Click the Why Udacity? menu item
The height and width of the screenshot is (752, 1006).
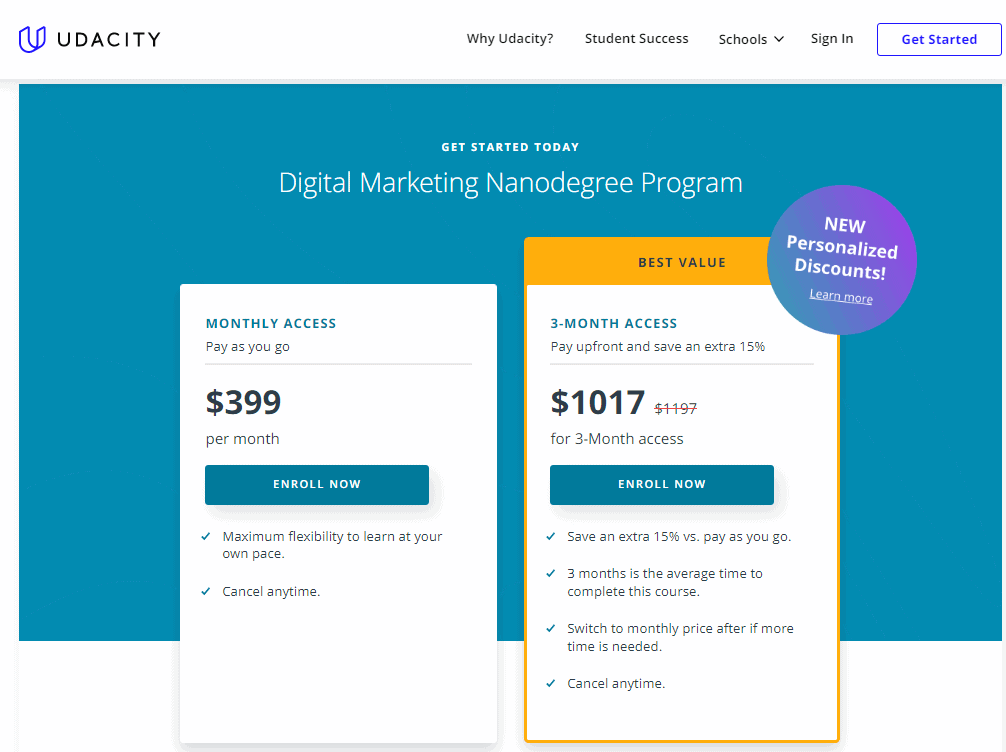(510, 38)
